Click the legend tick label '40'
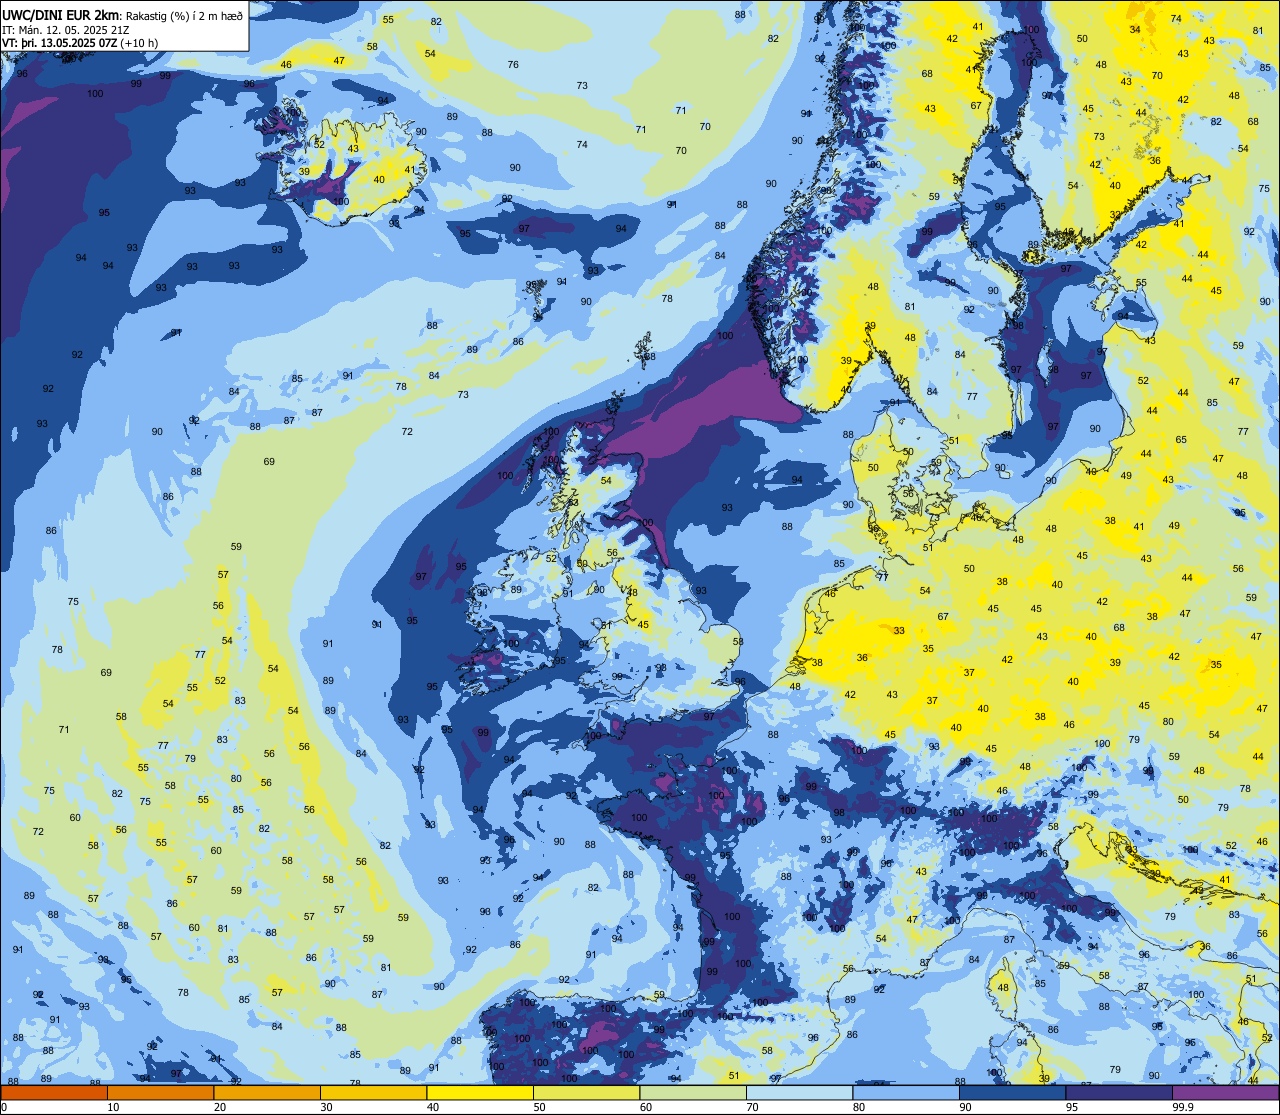Viewport: 1280px width, 1115px height. pos(433,1107)
